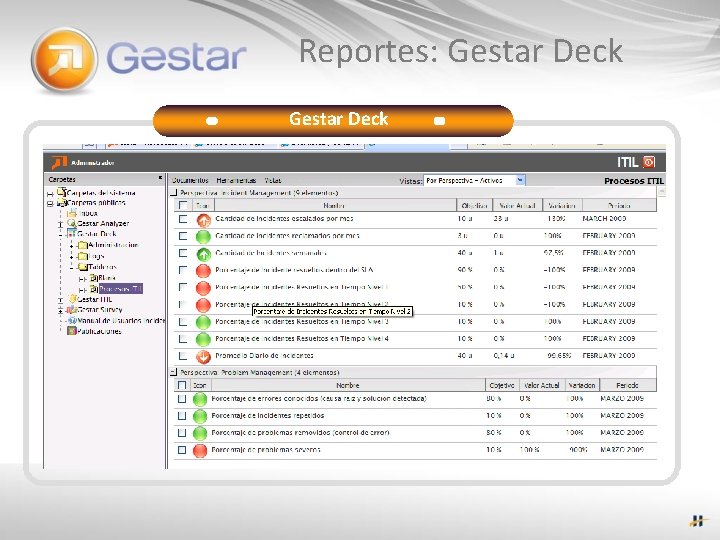The height and width of the screenshot is (540, 720).
Task: Click green icon for Porcentaje de errores conocidos
Action: click(x=200, y=399)
